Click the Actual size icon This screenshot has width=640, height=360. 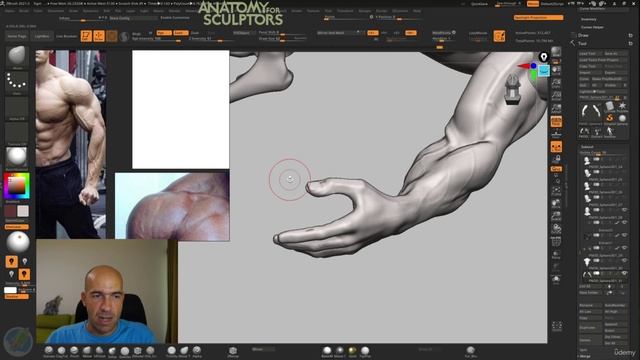(x=556, y=96)
